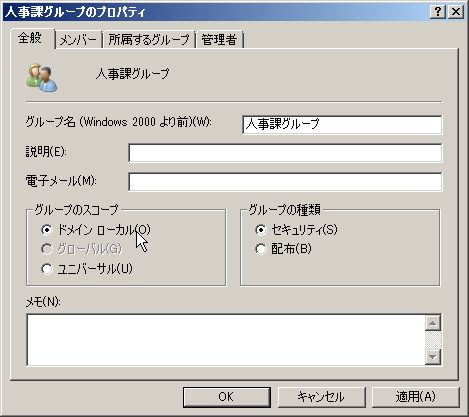Click the キャンセル button
The width and height of the screenshot is (469, 417).
[321, 397]
